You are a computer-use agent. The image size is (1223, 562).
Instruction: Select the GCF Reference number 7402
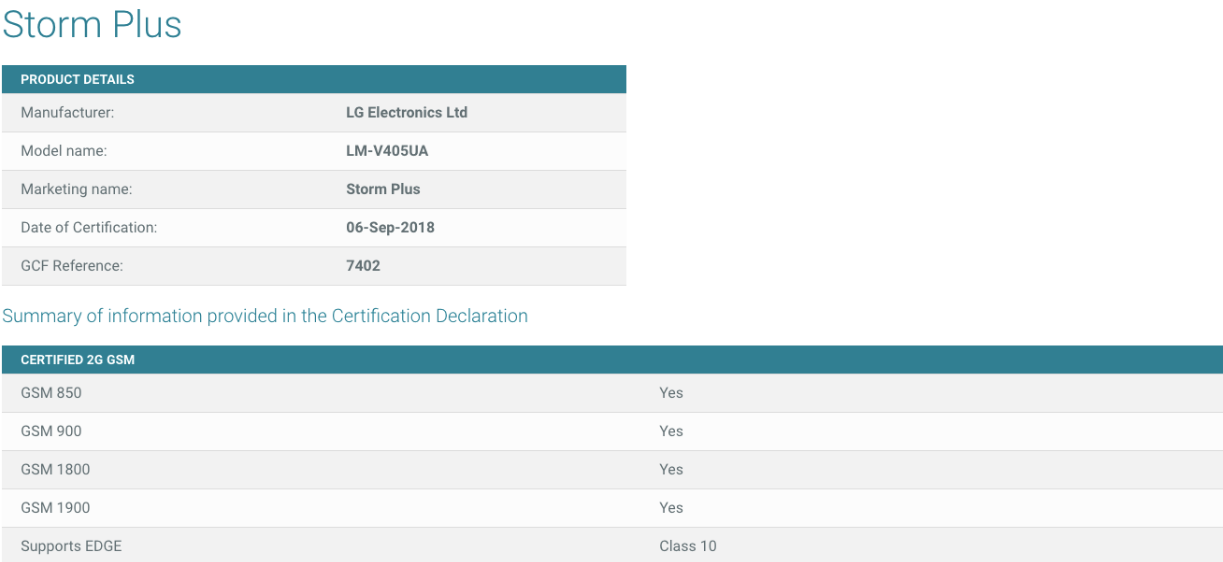(x=363, y=266)
